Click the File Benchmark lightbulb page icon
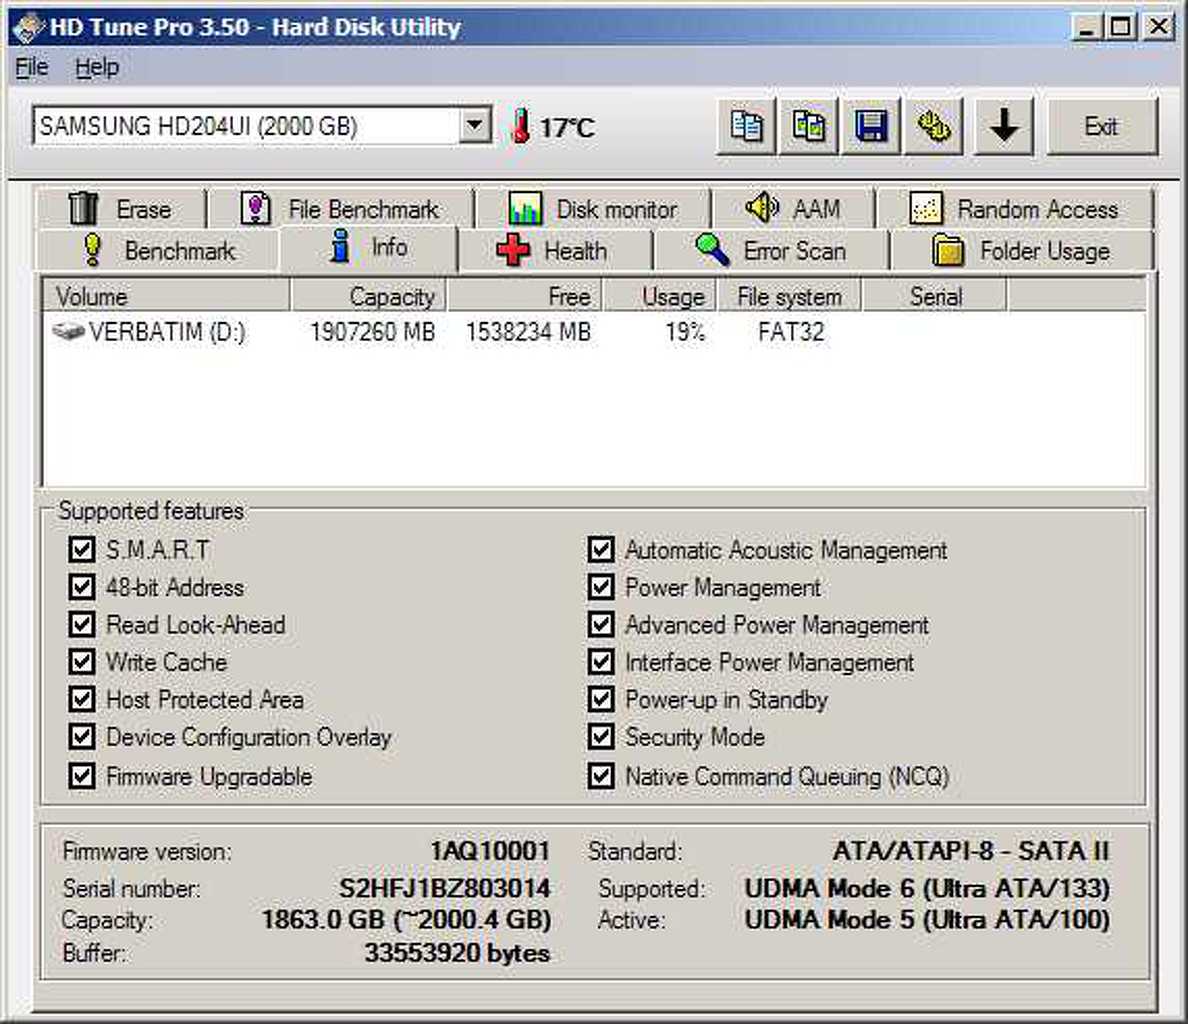The width and height of the screenshot is (1188, 1024). (255, 208)
